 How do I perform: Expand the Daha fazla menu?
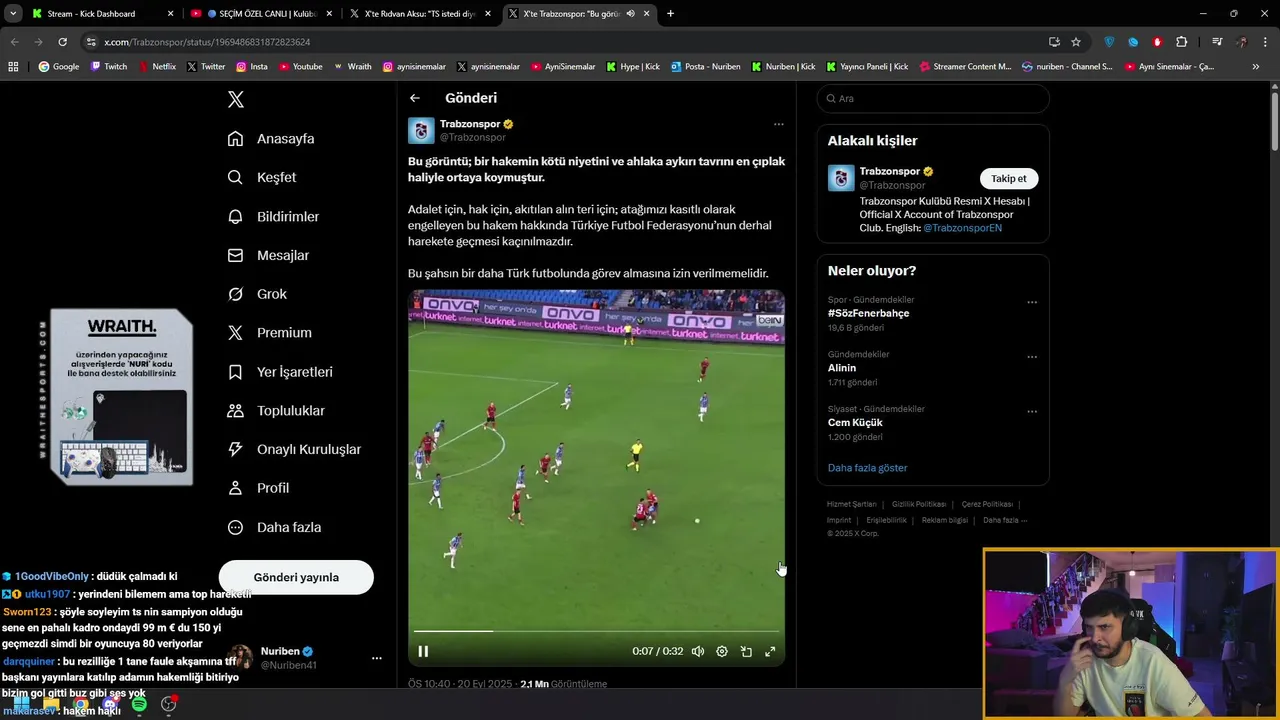[x=274, y=527]
